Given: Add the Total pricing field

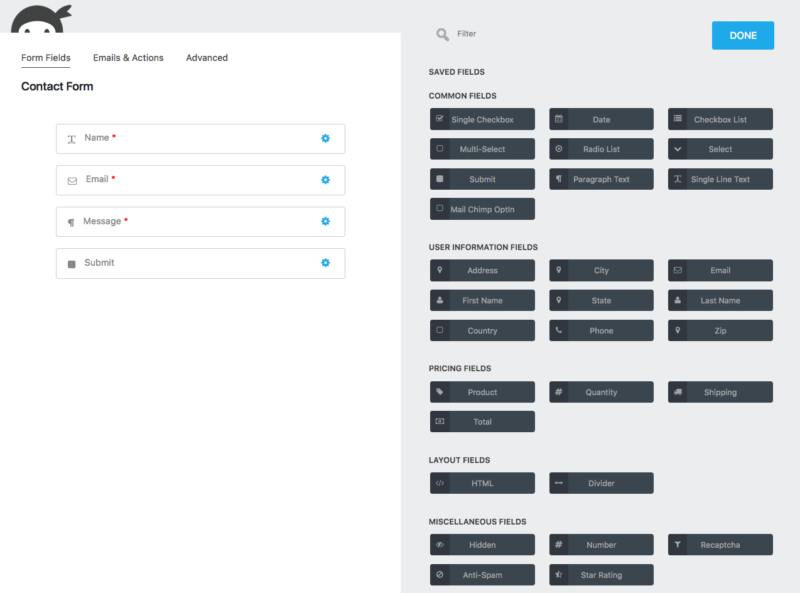Looking at the screenshot, I should point(483,421).
